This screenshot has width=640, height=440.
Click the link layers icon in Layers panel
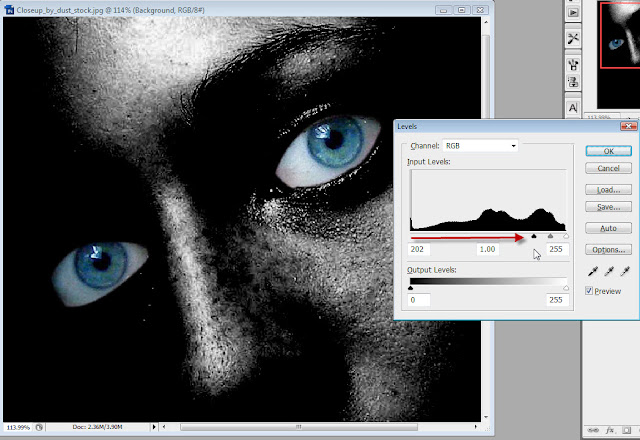(593, 430)
